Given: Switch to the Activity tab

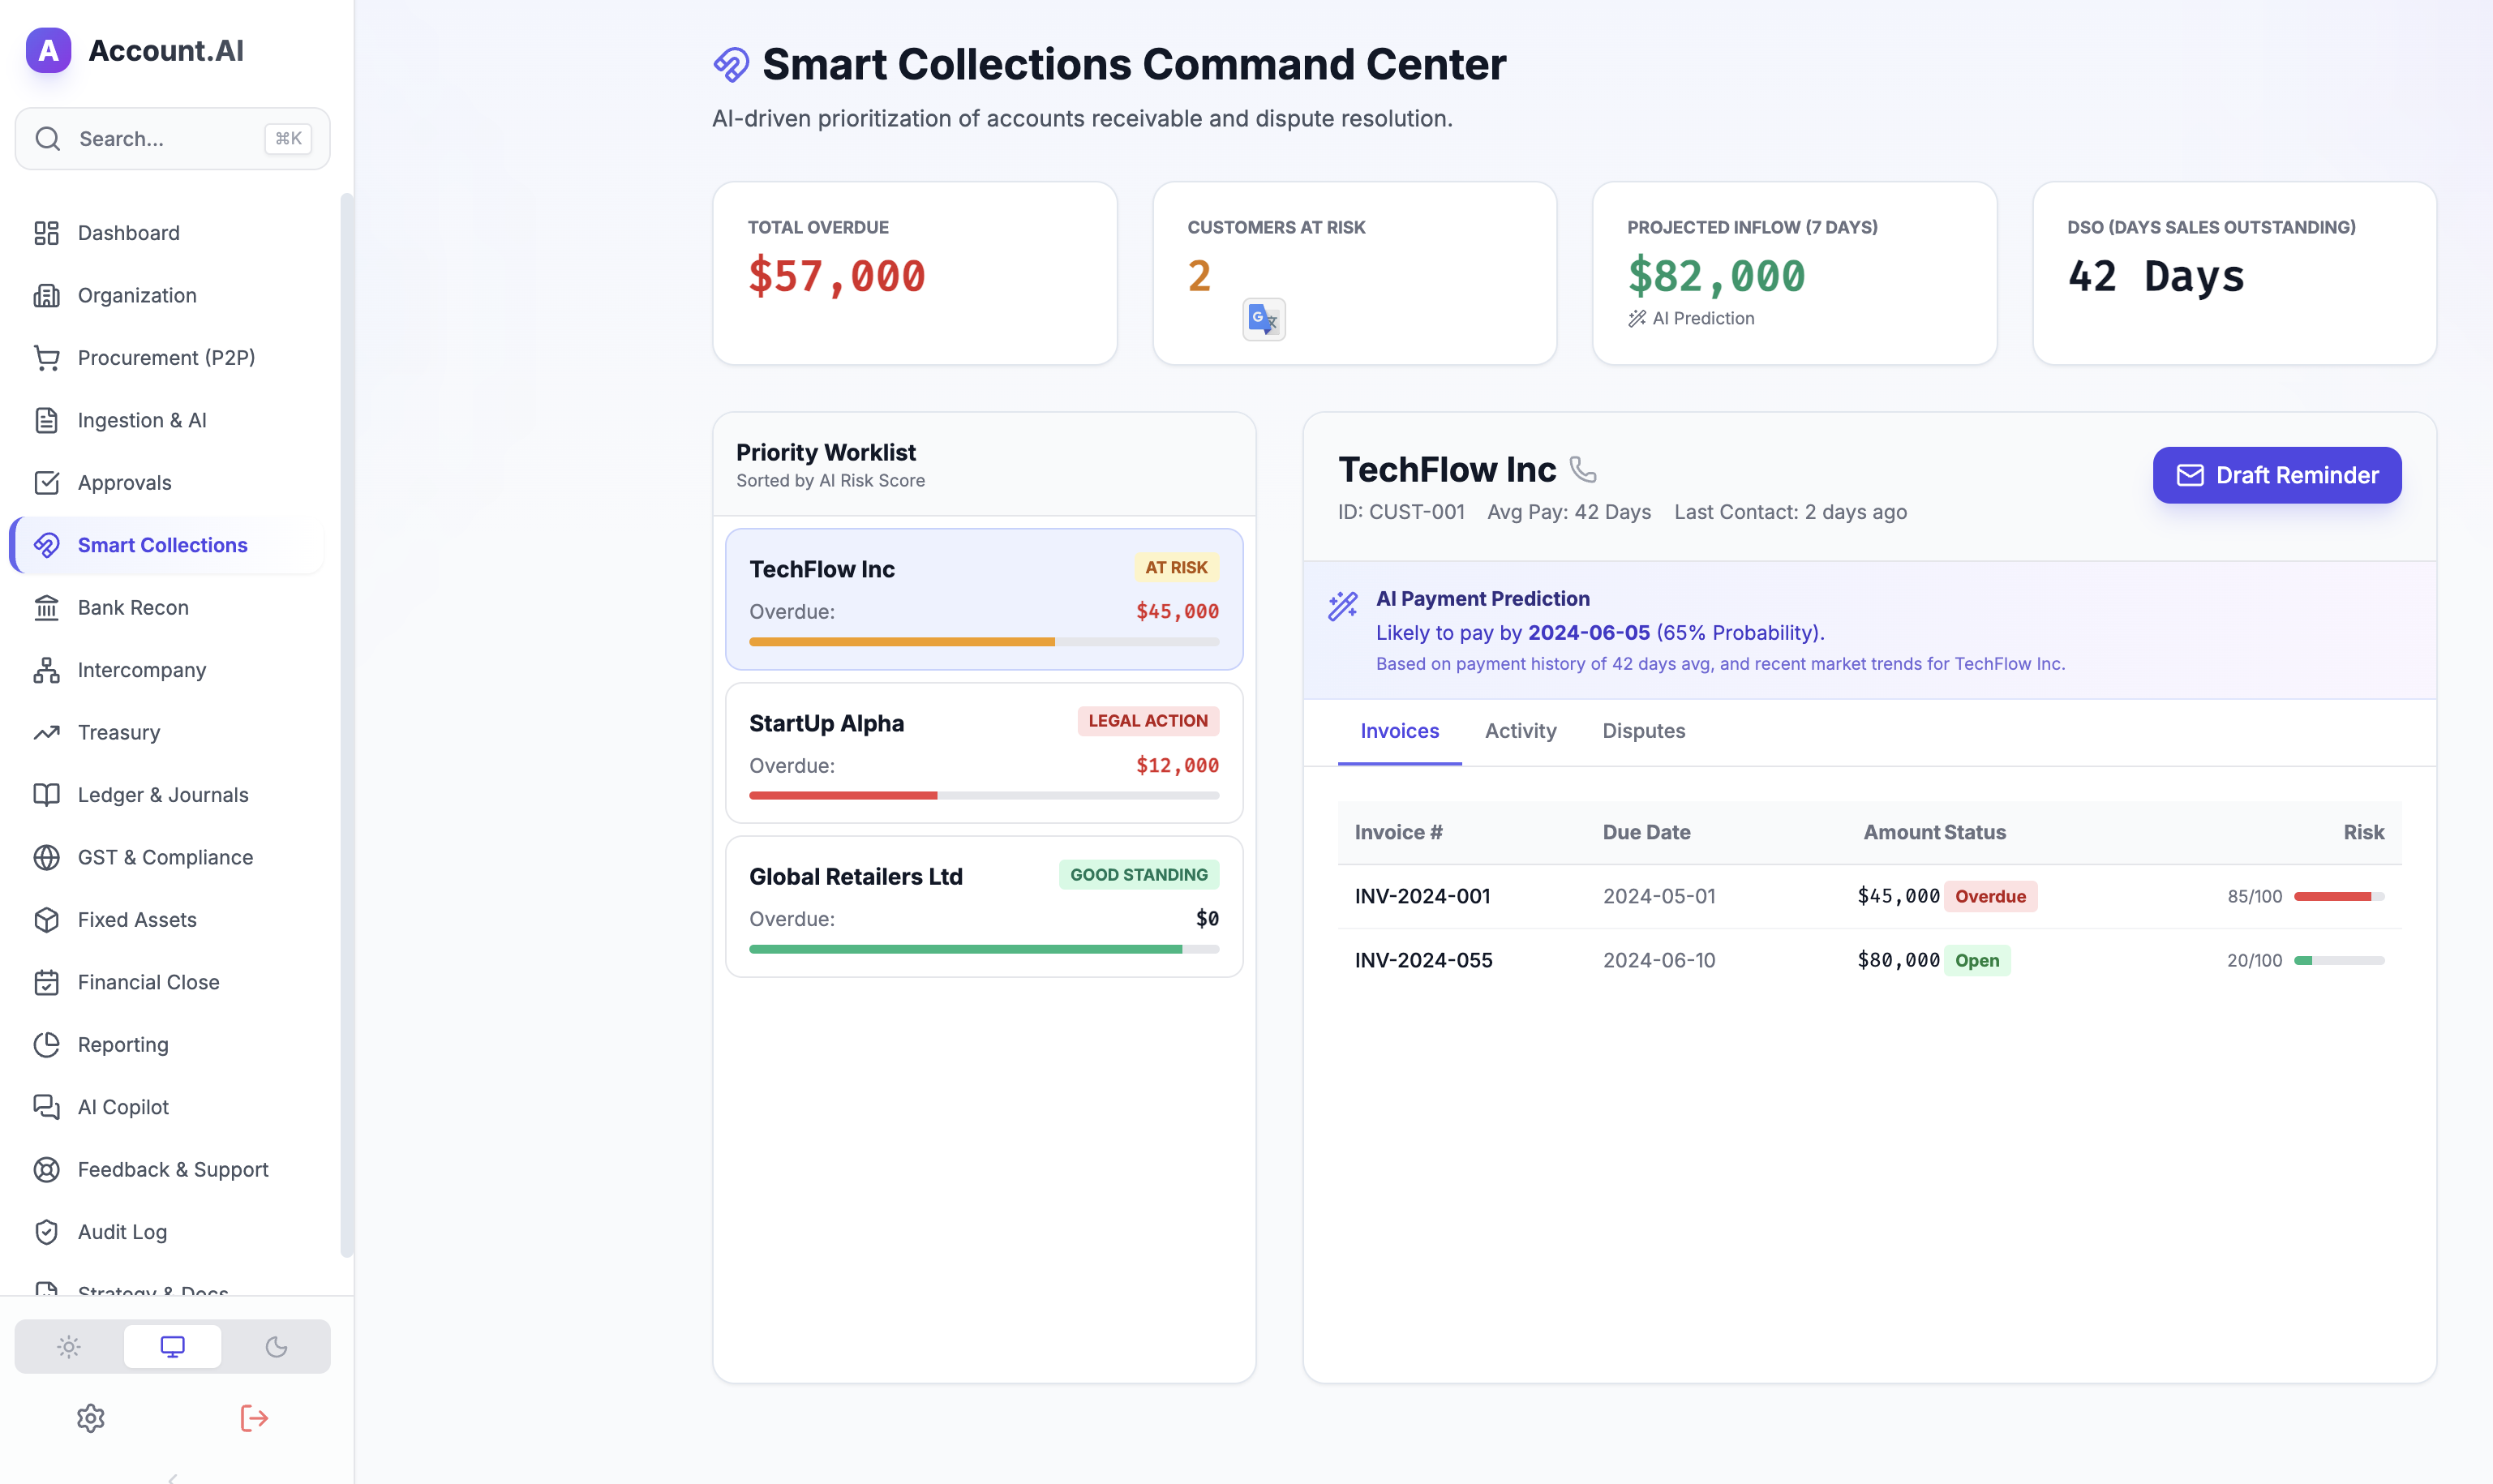Looking at the screenshot, I should click(1520, 731).
